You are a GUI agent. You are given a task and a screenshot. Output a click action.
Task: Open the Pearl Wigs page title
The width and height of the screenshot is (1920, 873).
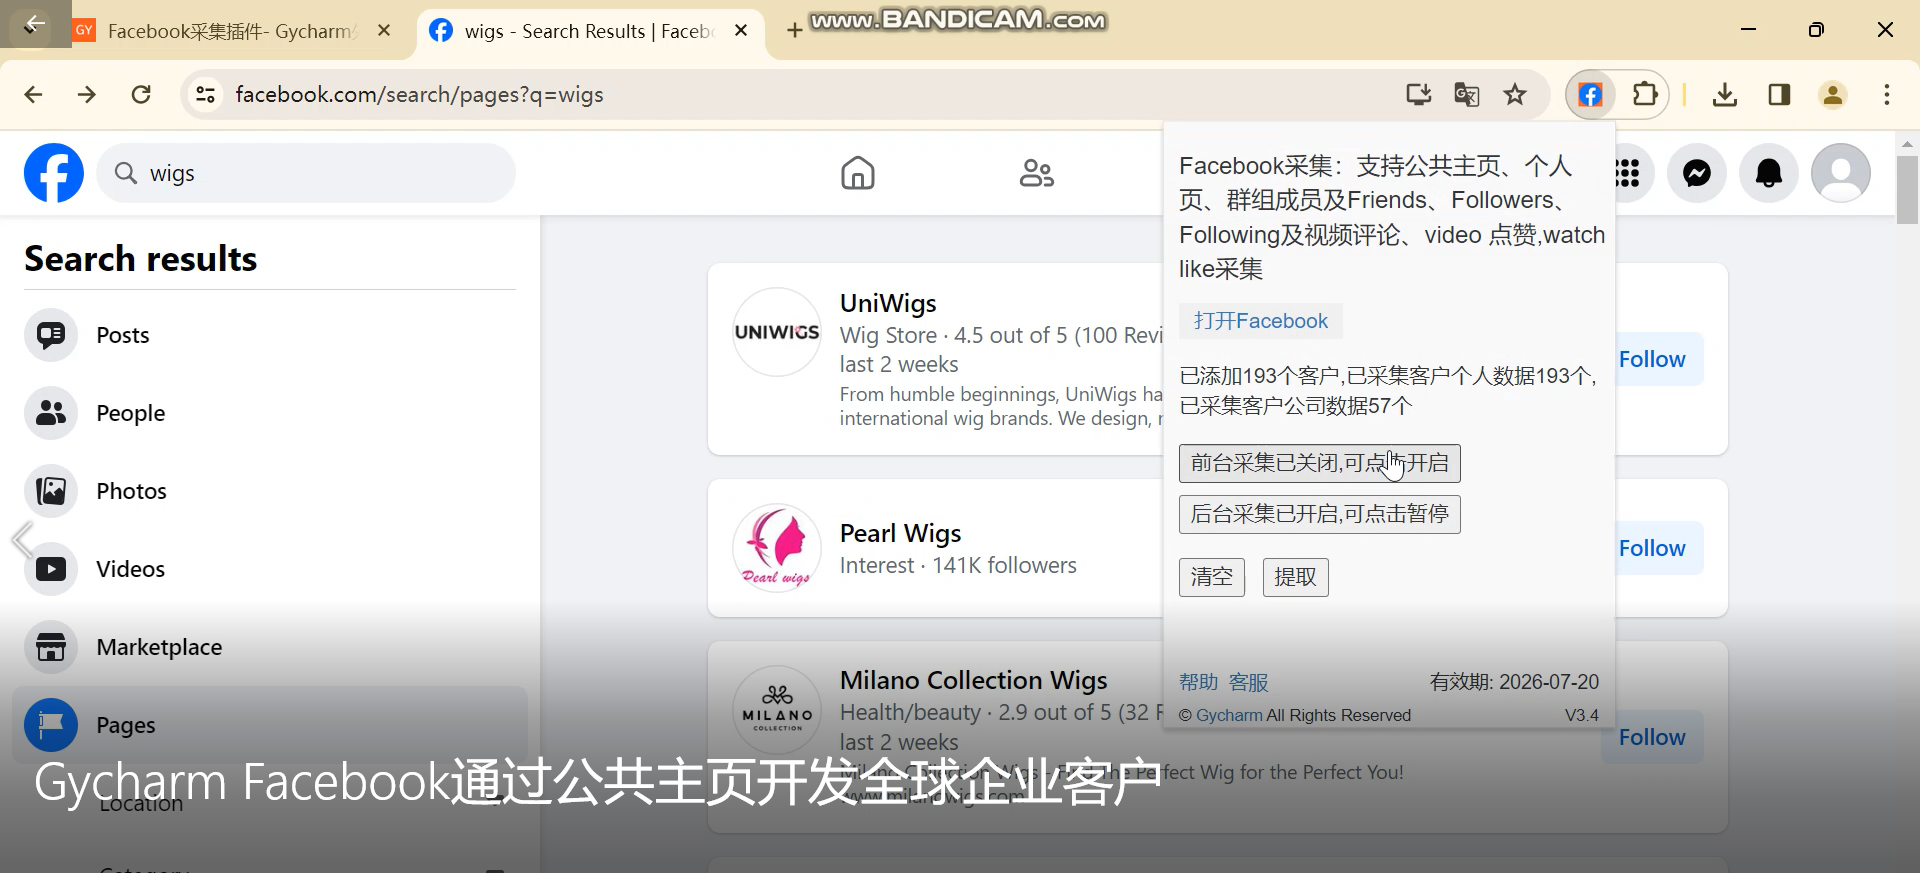point(900,533)
